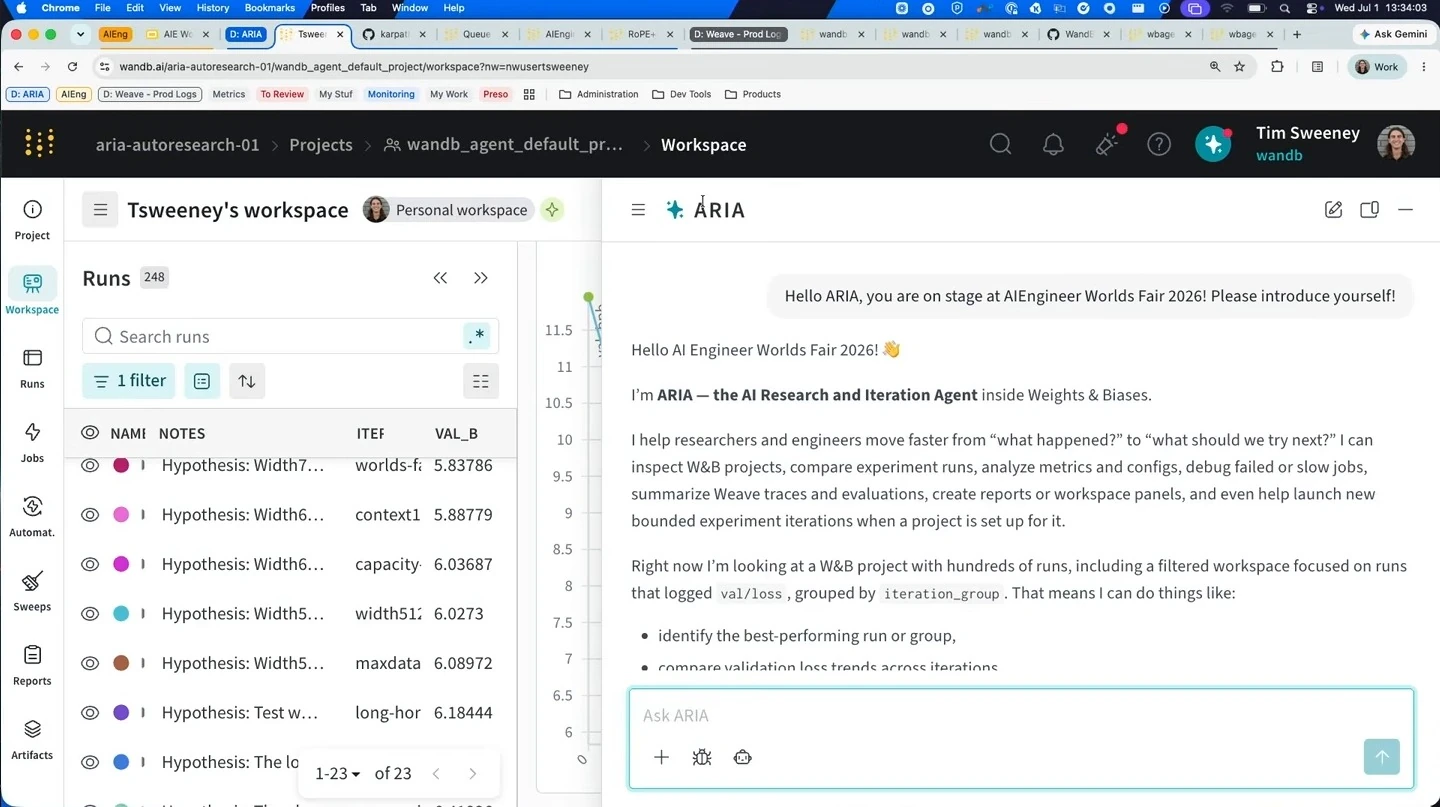Open the History menu in the menu bar

pos(213,8)
